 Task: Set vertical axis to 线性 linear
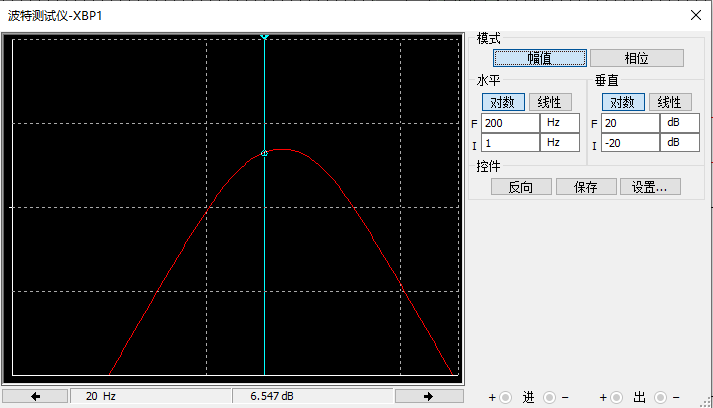pos(670,102)
